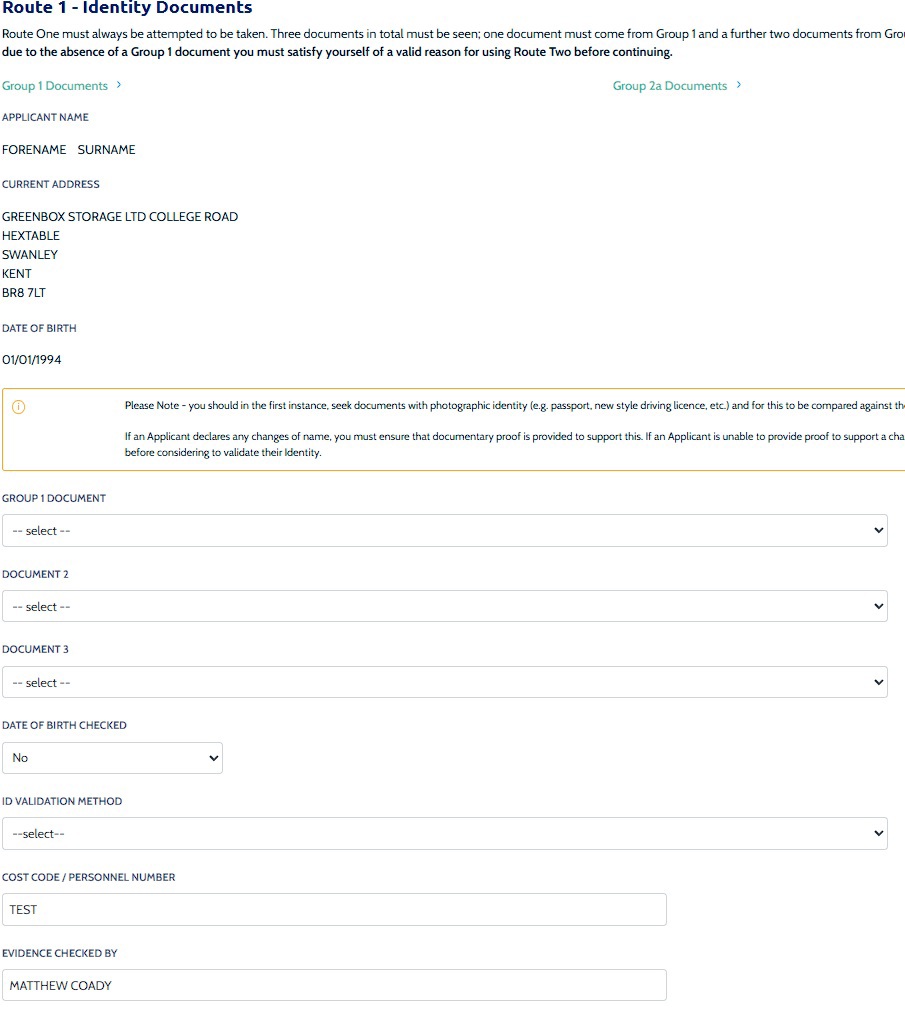The image size is (905, 1014).
Task: Click the postcode BR8 7LT
Action: tap(24, 293)
